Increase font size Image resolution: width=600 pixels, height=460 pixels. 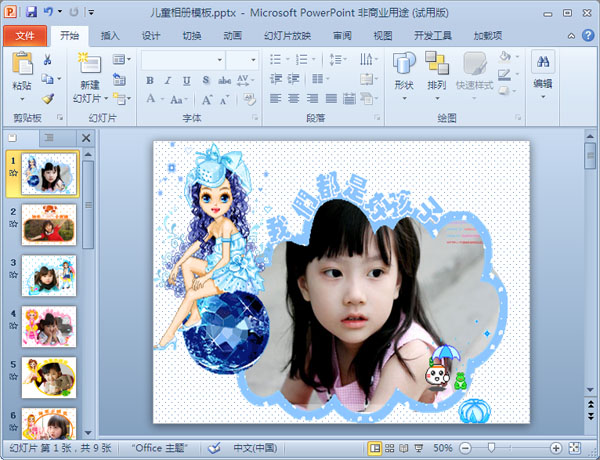[x=207, y=100]
